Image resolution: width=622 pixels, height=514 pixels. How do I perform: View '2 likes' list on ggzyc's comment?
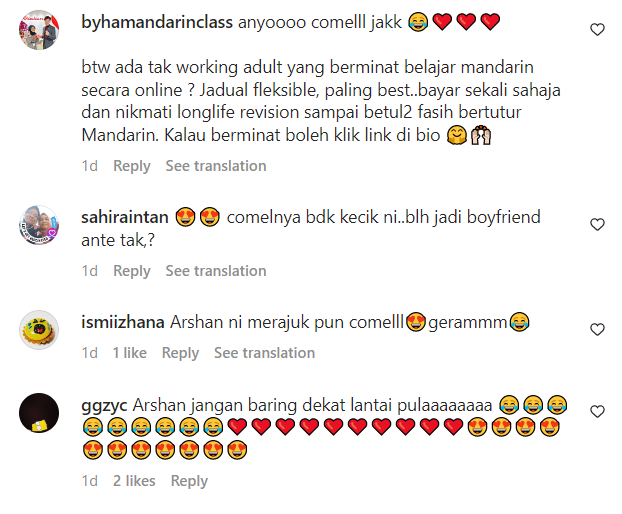[x=134, y=481]
